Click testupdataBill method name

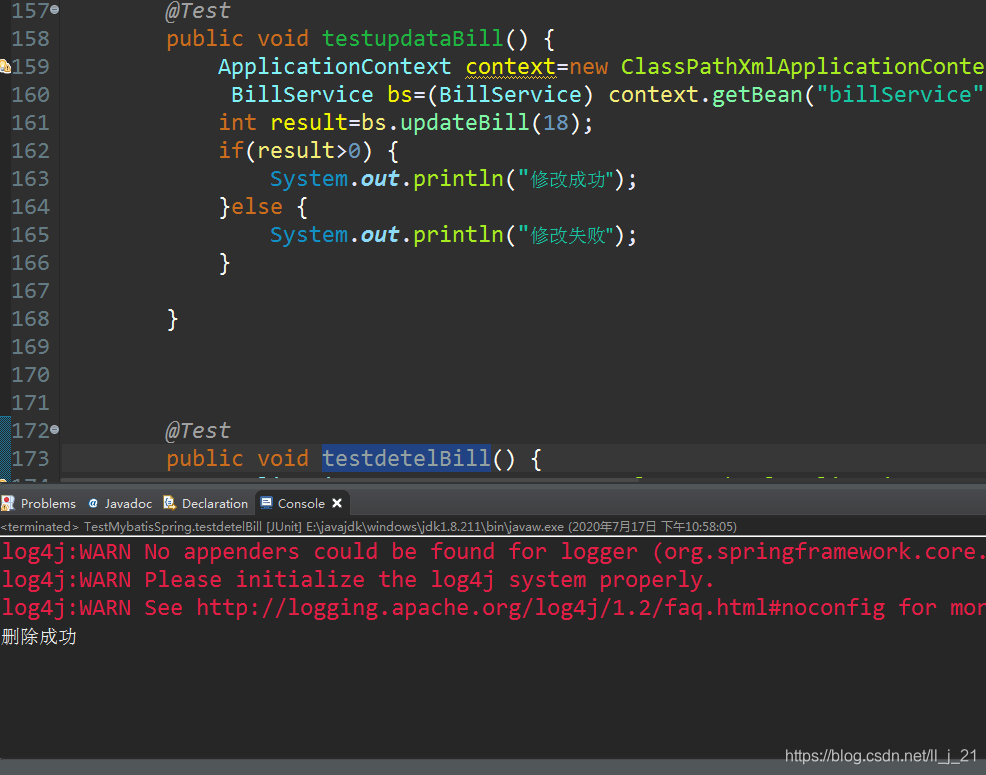tap(413, 38)
